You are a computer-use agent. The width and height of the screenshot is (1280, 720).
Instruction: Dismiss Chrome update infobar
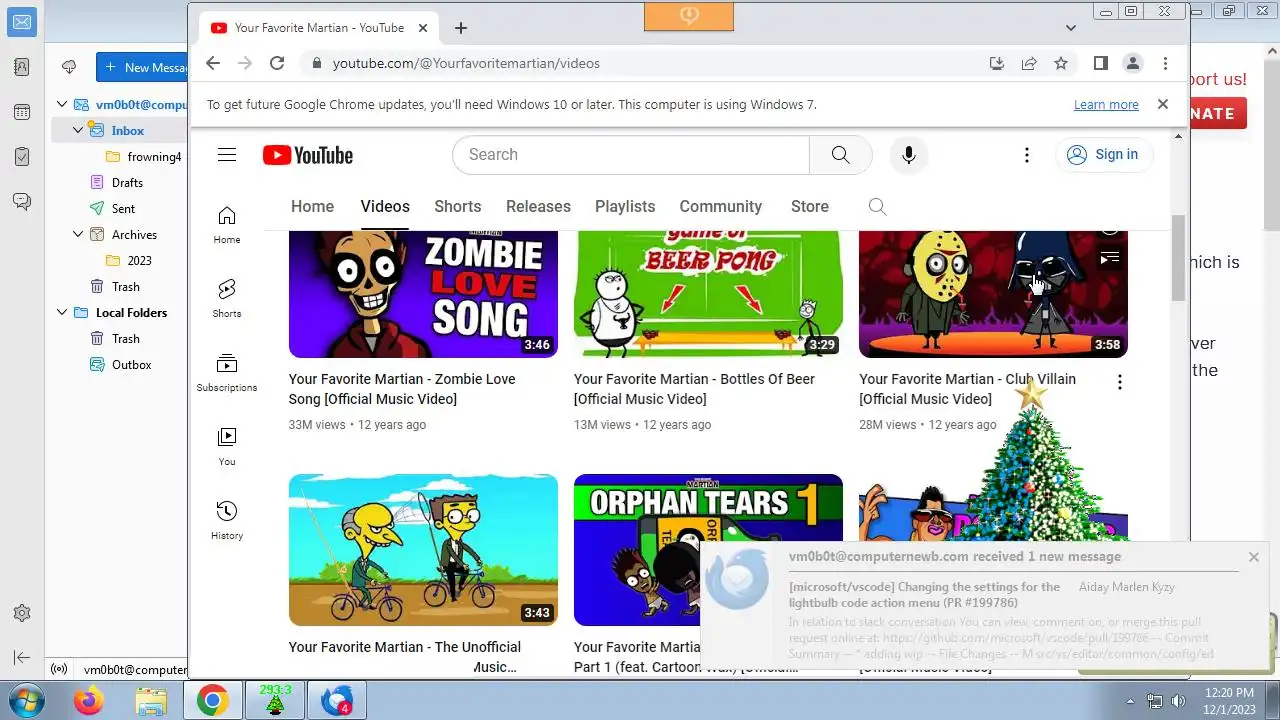(x=1162, y=104)
